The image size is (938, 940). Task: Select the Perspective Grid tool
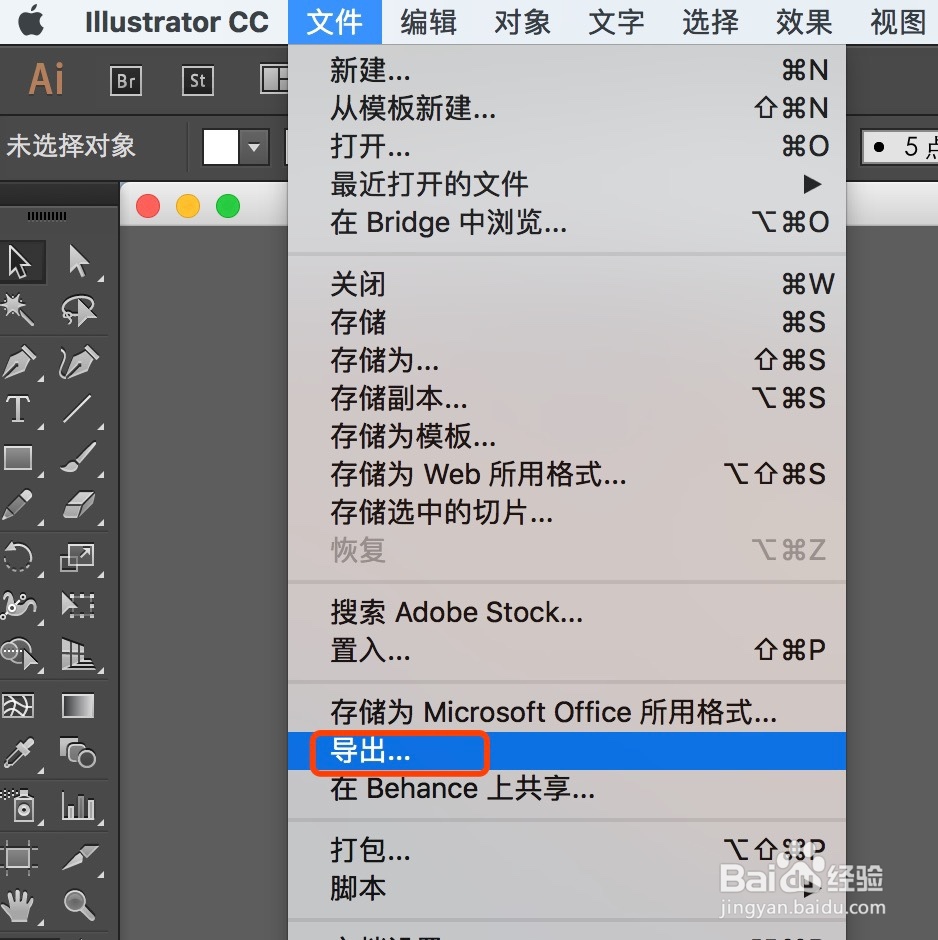79,654
